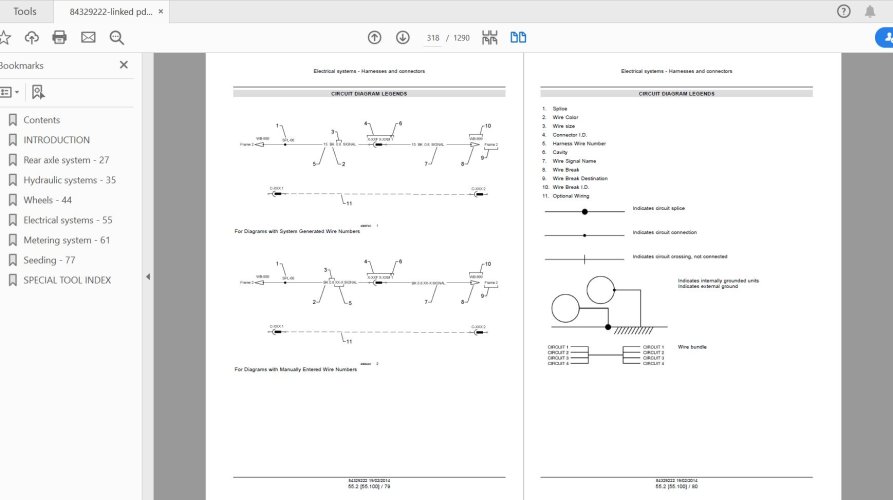Click the find current bookmark icon

38,92
